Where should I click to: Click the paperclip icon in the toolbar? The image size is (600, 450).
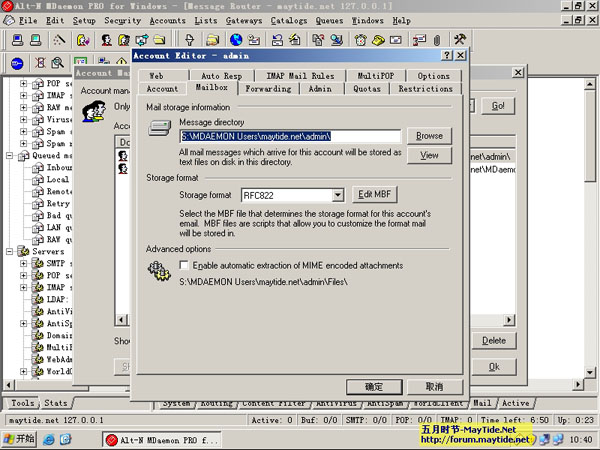point(436,41)
